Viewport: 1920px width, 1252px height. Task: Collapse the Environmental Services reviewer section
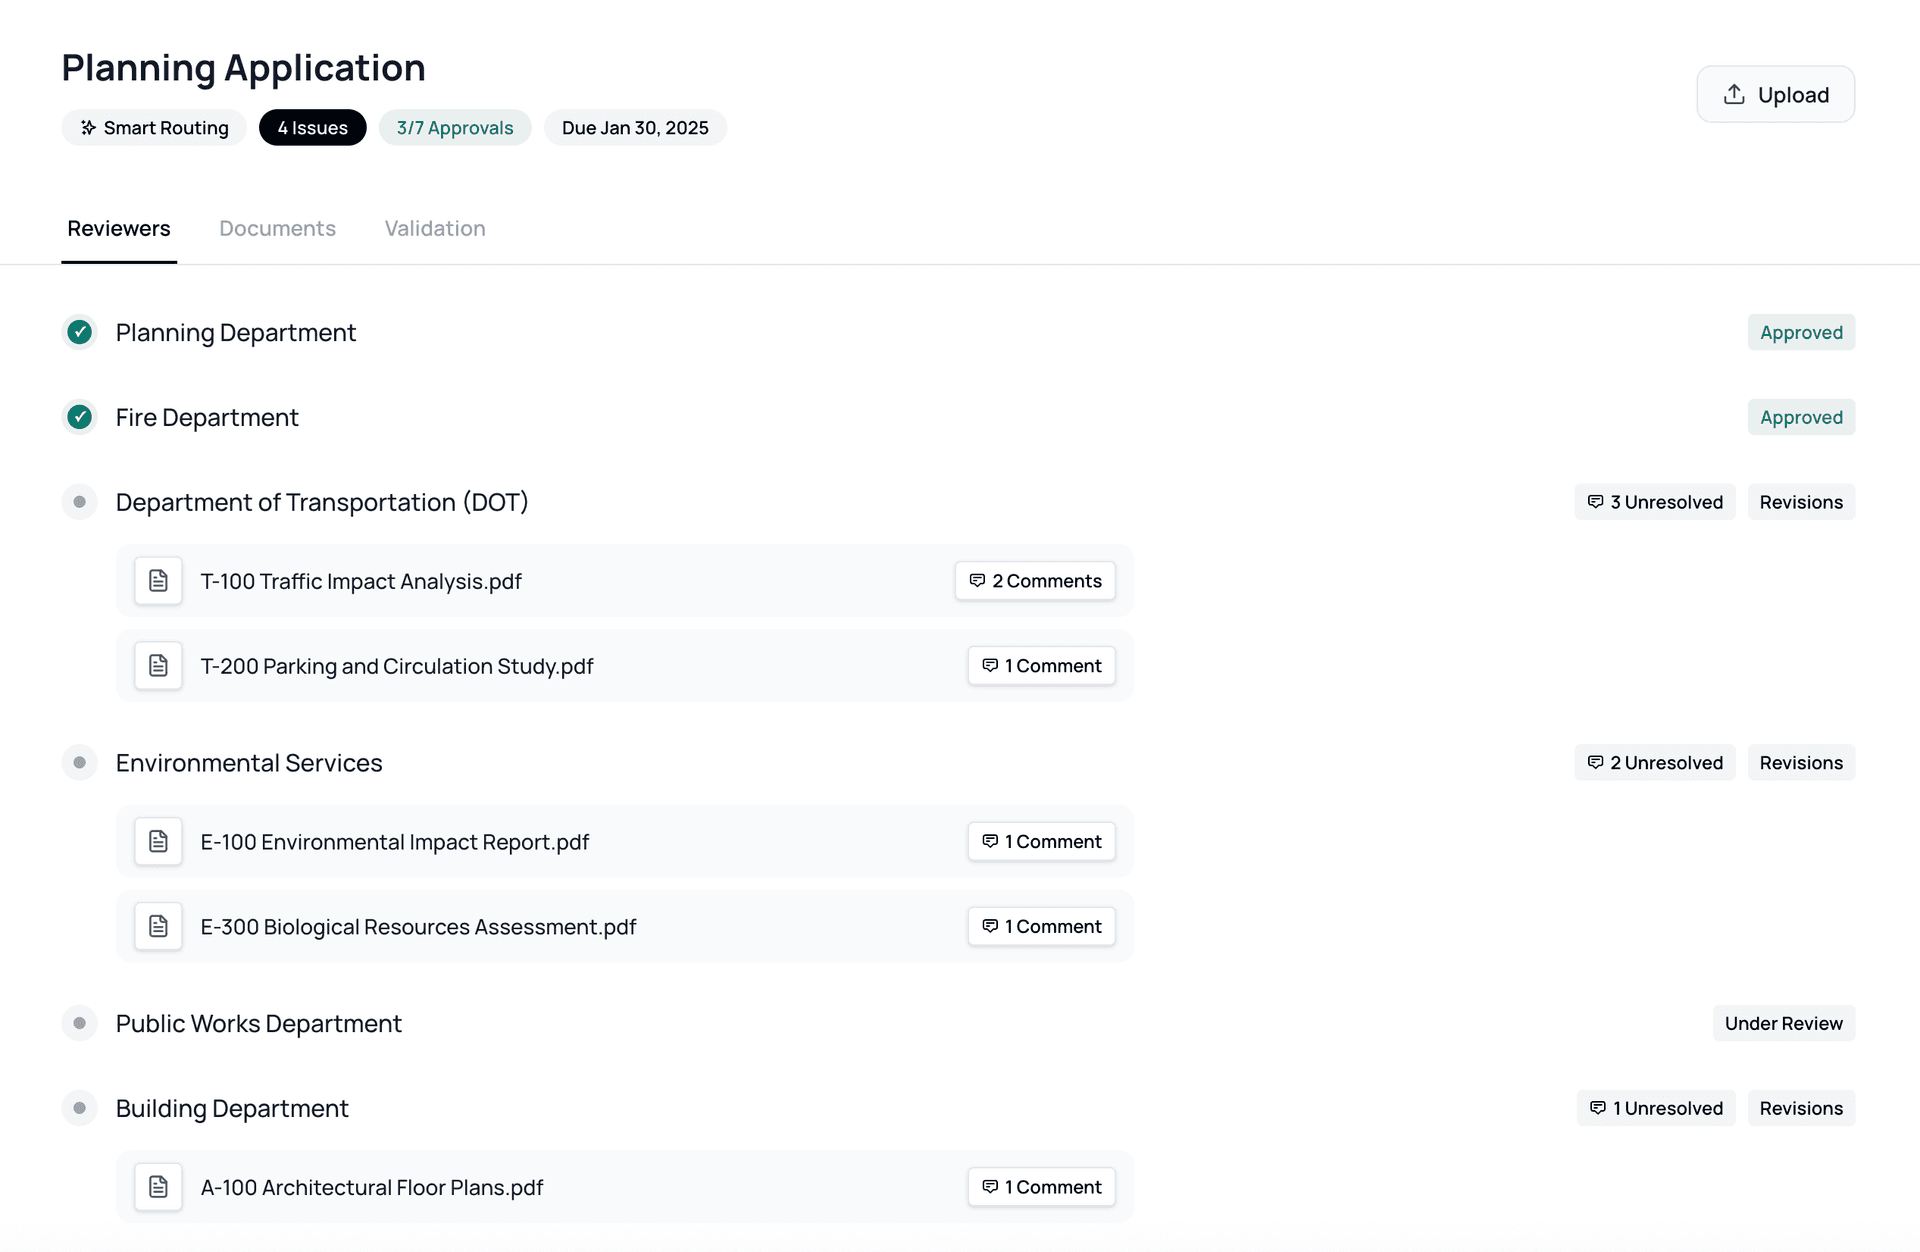[x=249, y=763]
